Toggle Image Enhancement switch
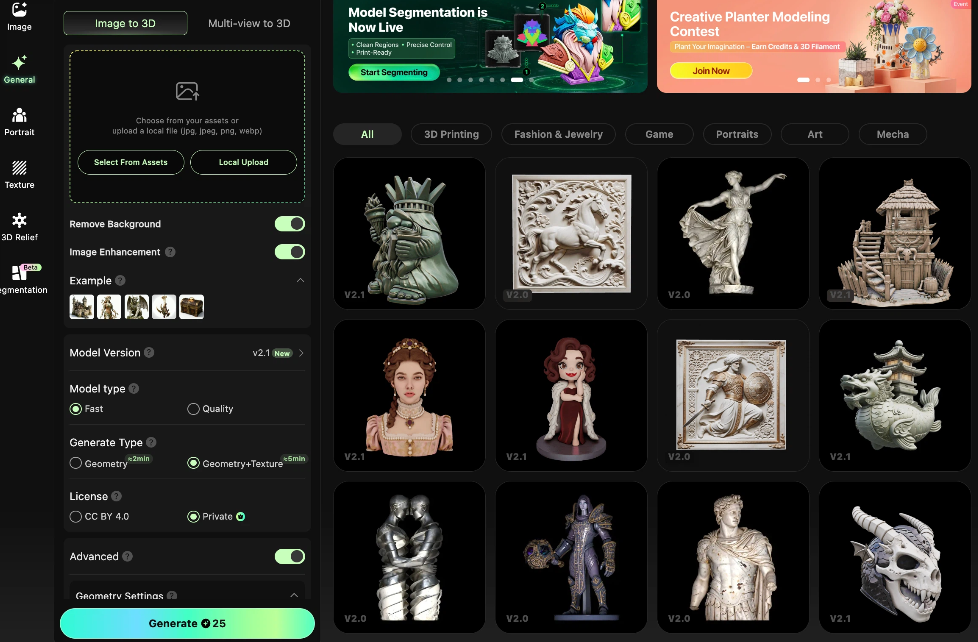 (x=290, y=252)
